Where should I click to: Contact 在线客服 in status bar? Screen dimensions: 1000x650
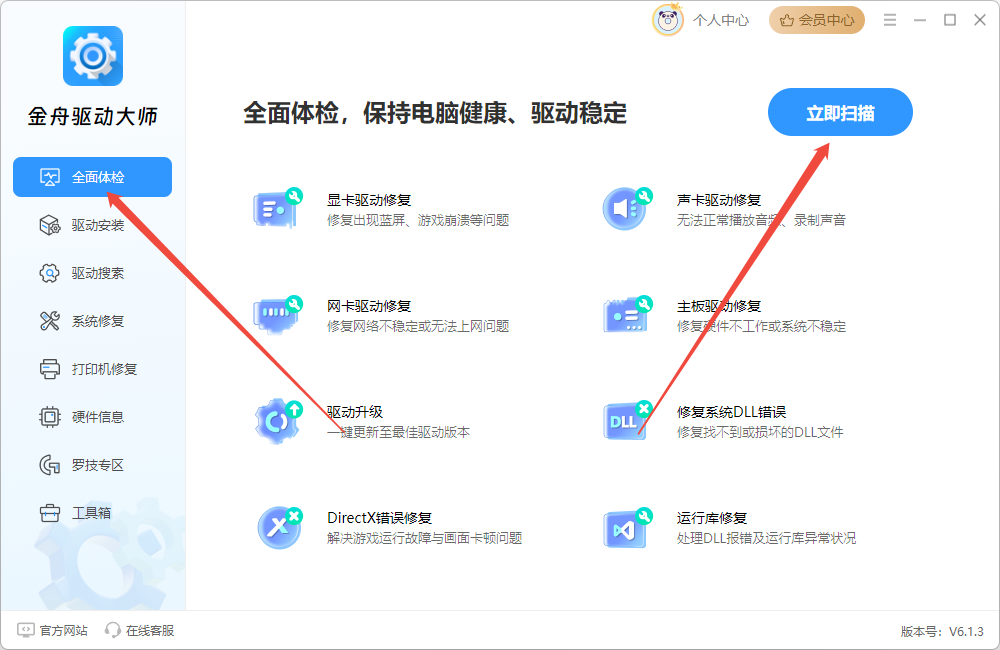pos(140,630)
